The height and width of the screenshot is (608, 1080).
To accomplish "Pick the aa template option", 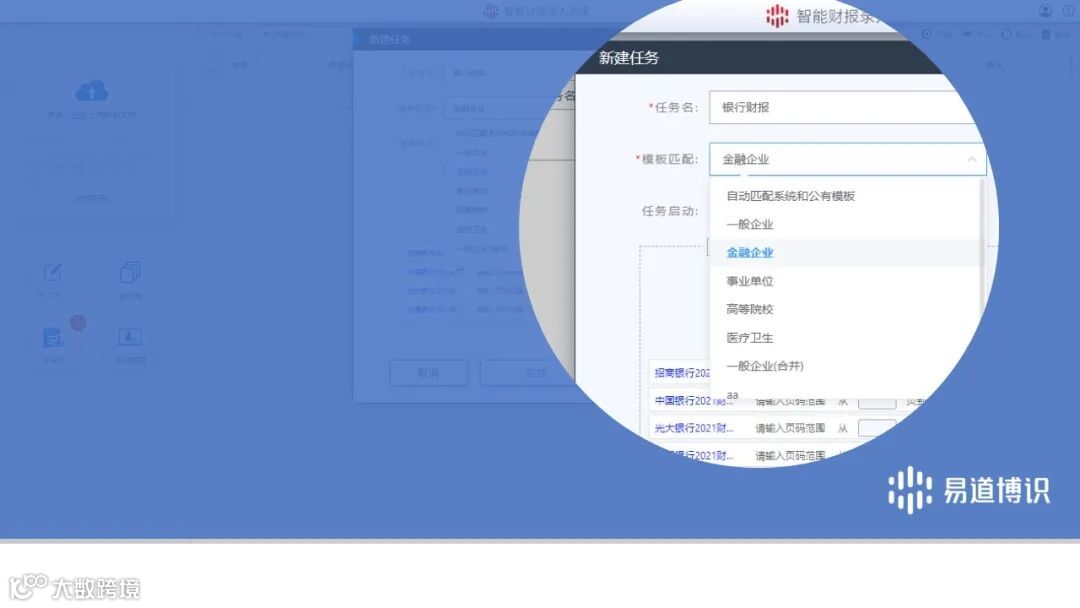I will (732, 395).
